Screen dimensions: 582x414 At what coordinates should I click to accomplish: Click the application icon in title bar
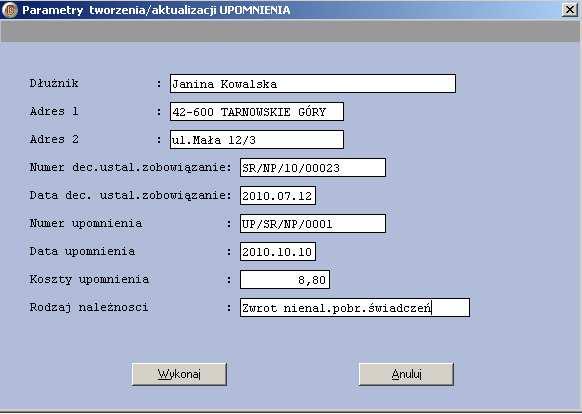point(10,10)
